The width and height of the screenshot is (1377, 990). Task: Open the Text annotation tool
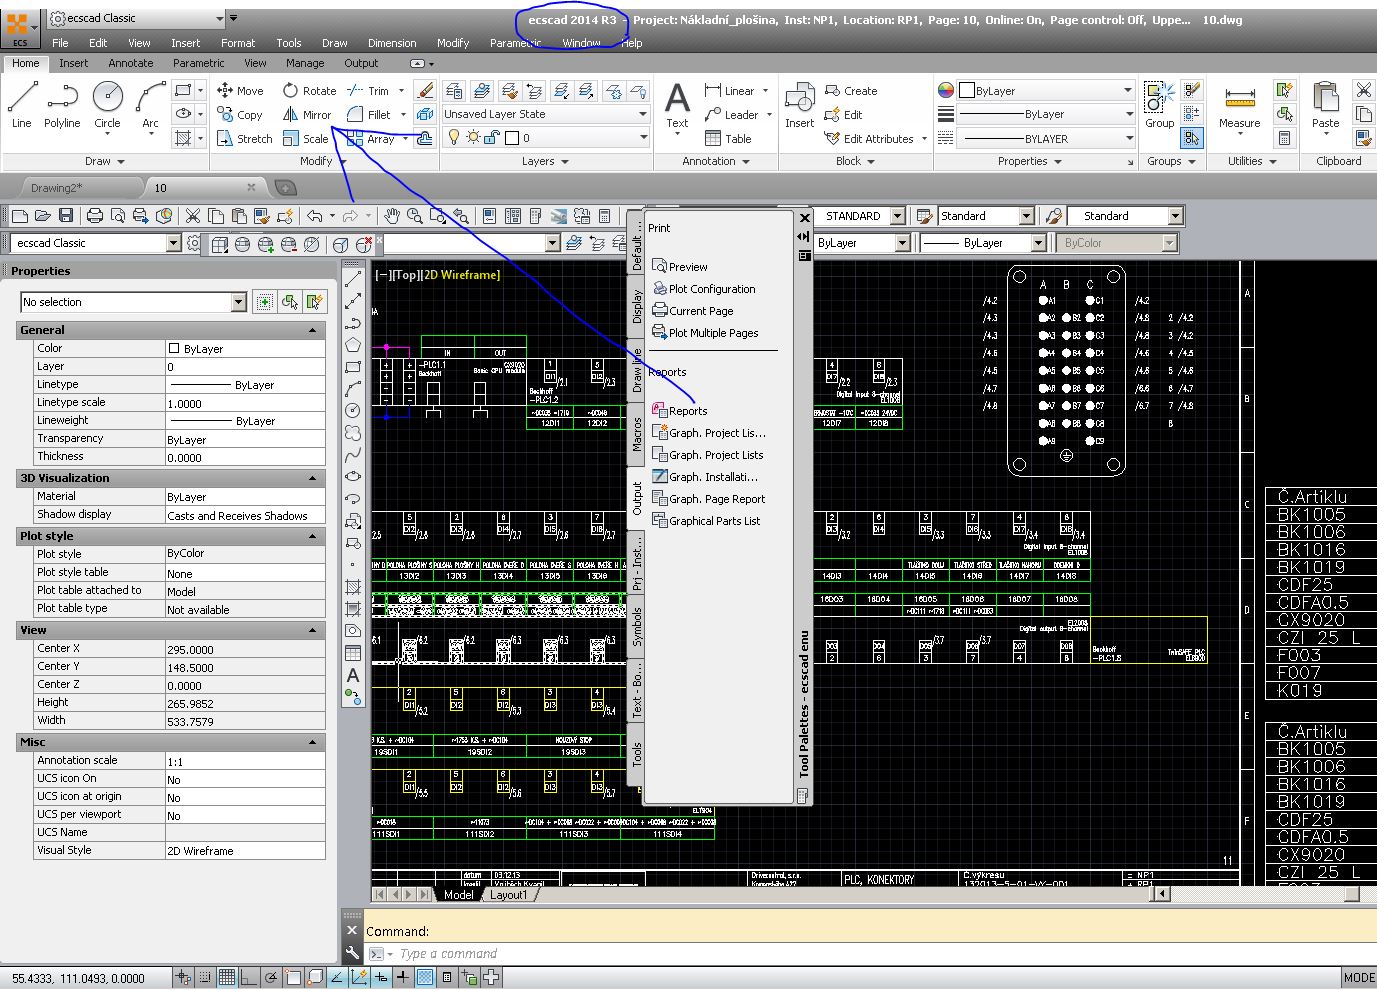click(x=677, y=106)
